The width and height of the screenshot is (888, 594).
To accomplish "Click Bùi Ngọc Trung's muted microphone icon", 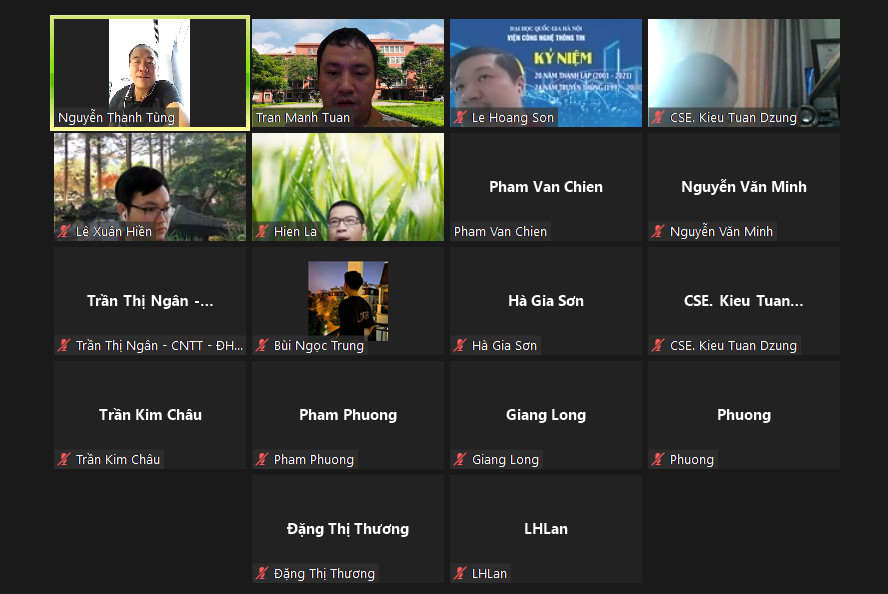I will click(262, 345).
